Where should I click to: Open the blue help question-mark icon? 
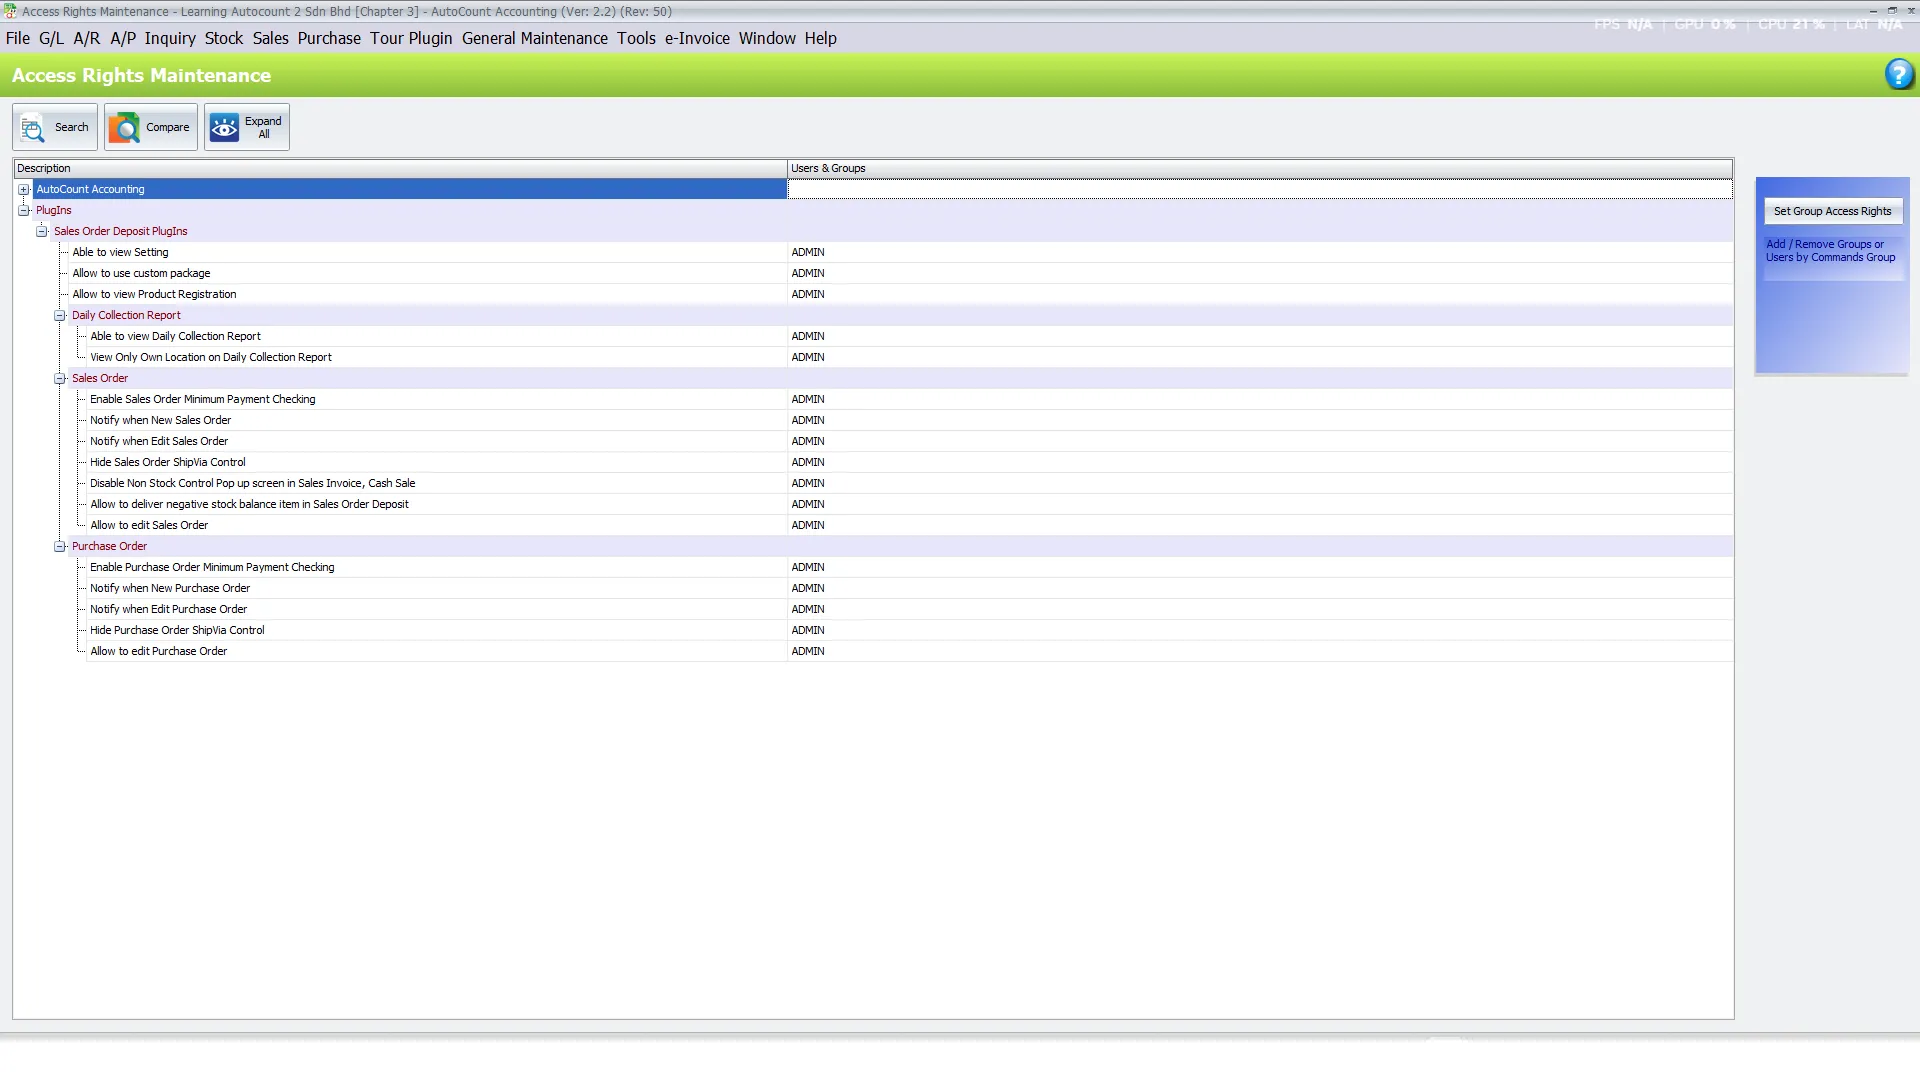[x=1899, y=74]
